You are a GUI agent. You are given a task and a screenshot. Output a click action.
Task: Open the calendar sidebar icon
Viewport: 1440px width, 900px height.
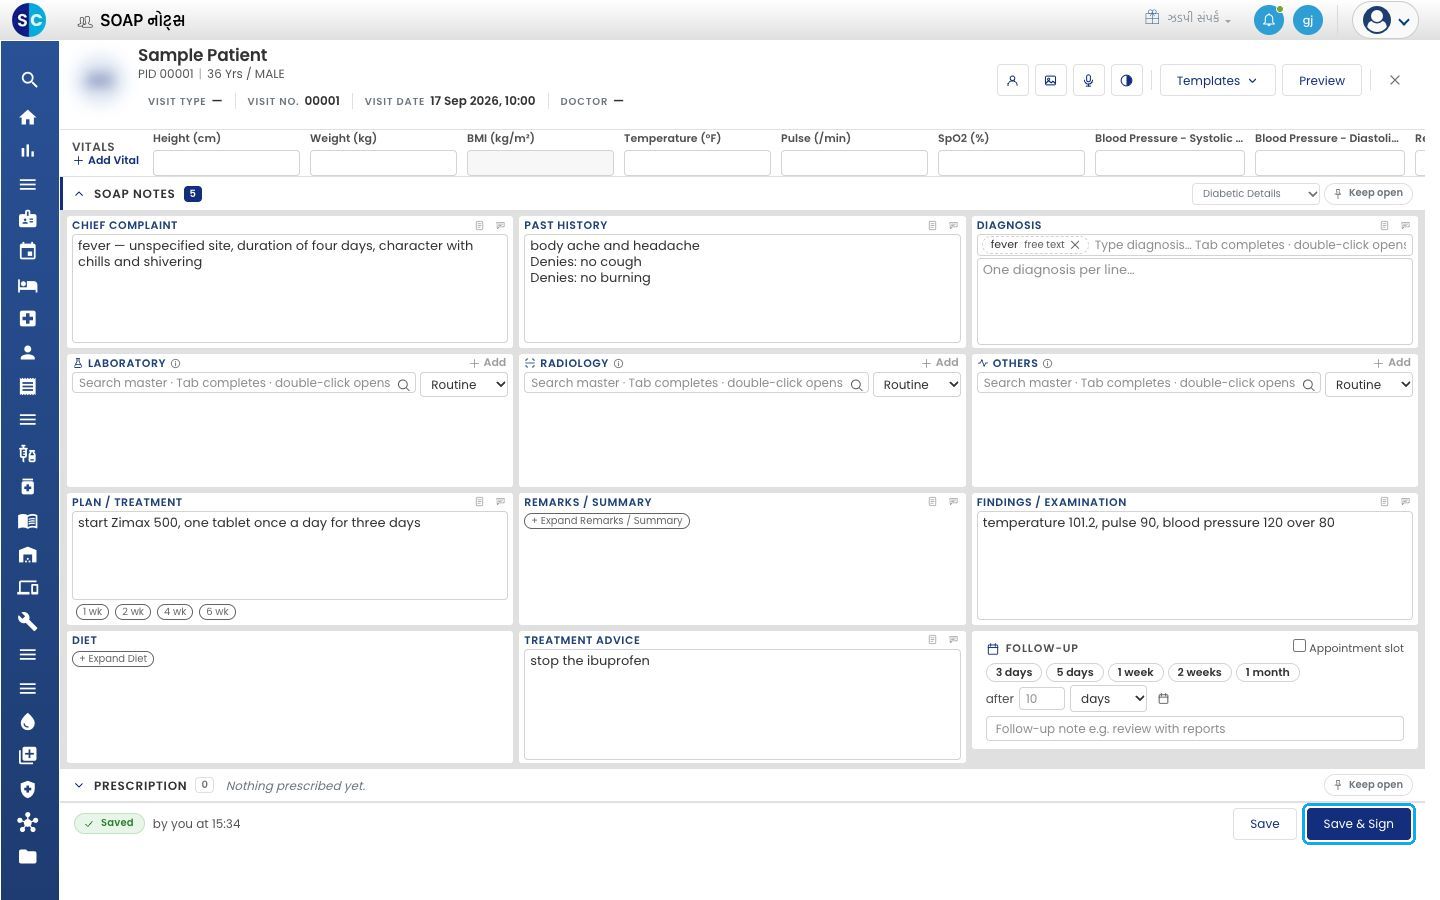(28, 251)
